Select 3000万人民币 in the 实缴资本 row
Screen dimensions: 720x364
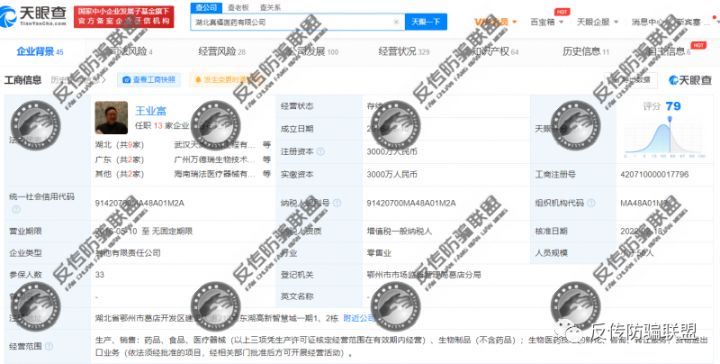click(x=392, y=174)
